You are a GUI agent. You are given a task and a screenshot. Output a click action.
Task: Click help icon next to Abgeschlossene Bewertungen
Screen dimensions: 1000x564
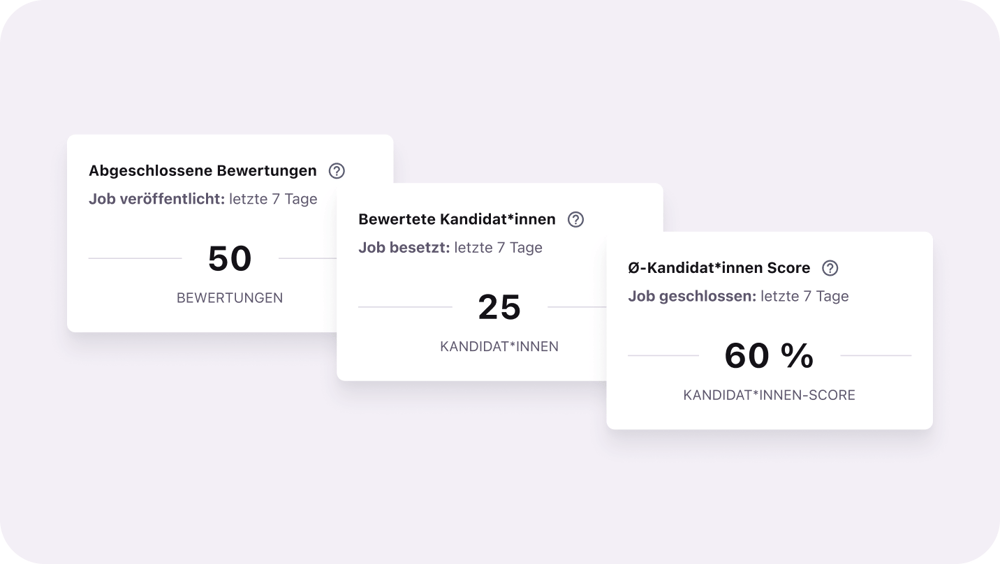337,171
